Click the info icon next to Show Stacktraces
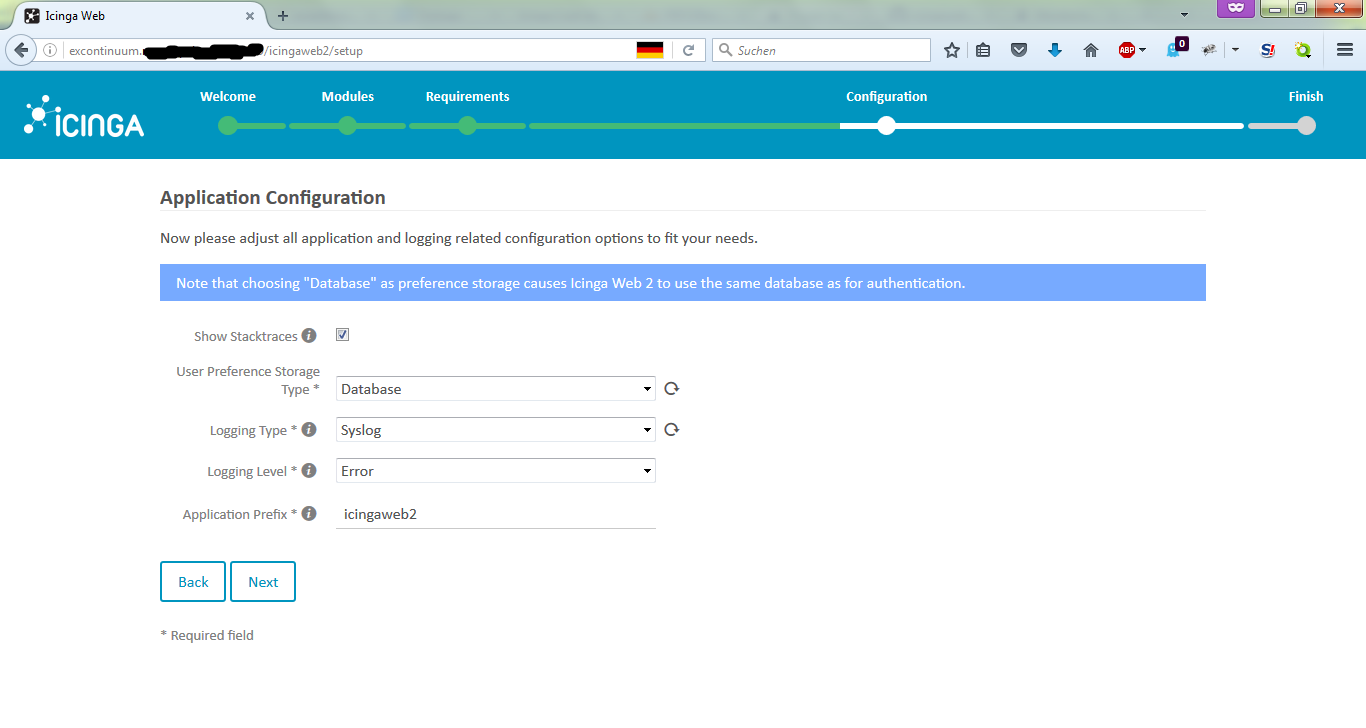The image size is (1366, 728). [x=309, y=336]
